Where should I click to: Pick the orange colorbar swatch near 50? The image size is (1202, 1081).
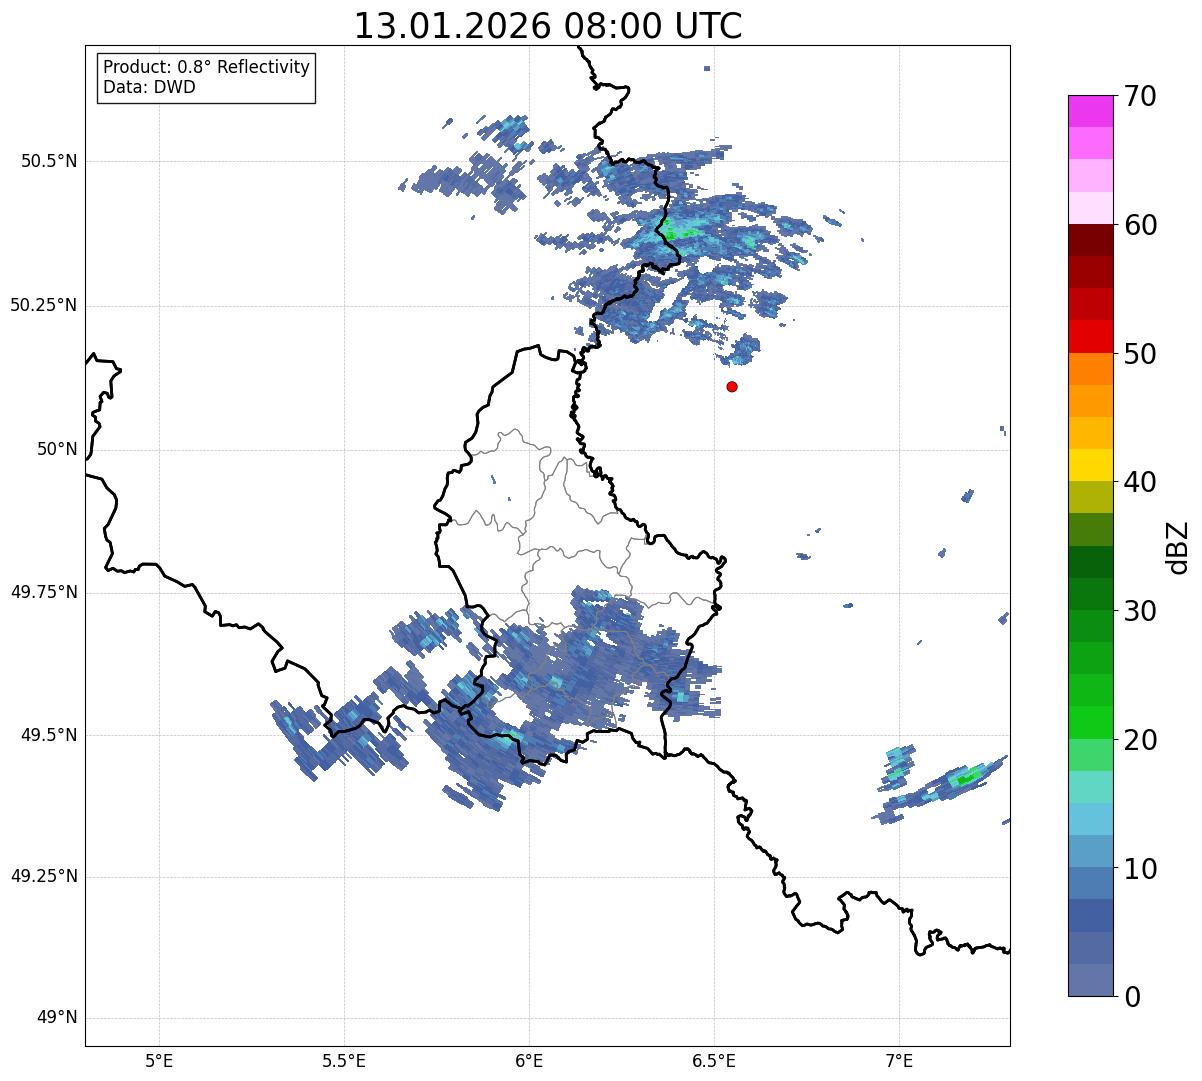click(x=1090, y=368)
